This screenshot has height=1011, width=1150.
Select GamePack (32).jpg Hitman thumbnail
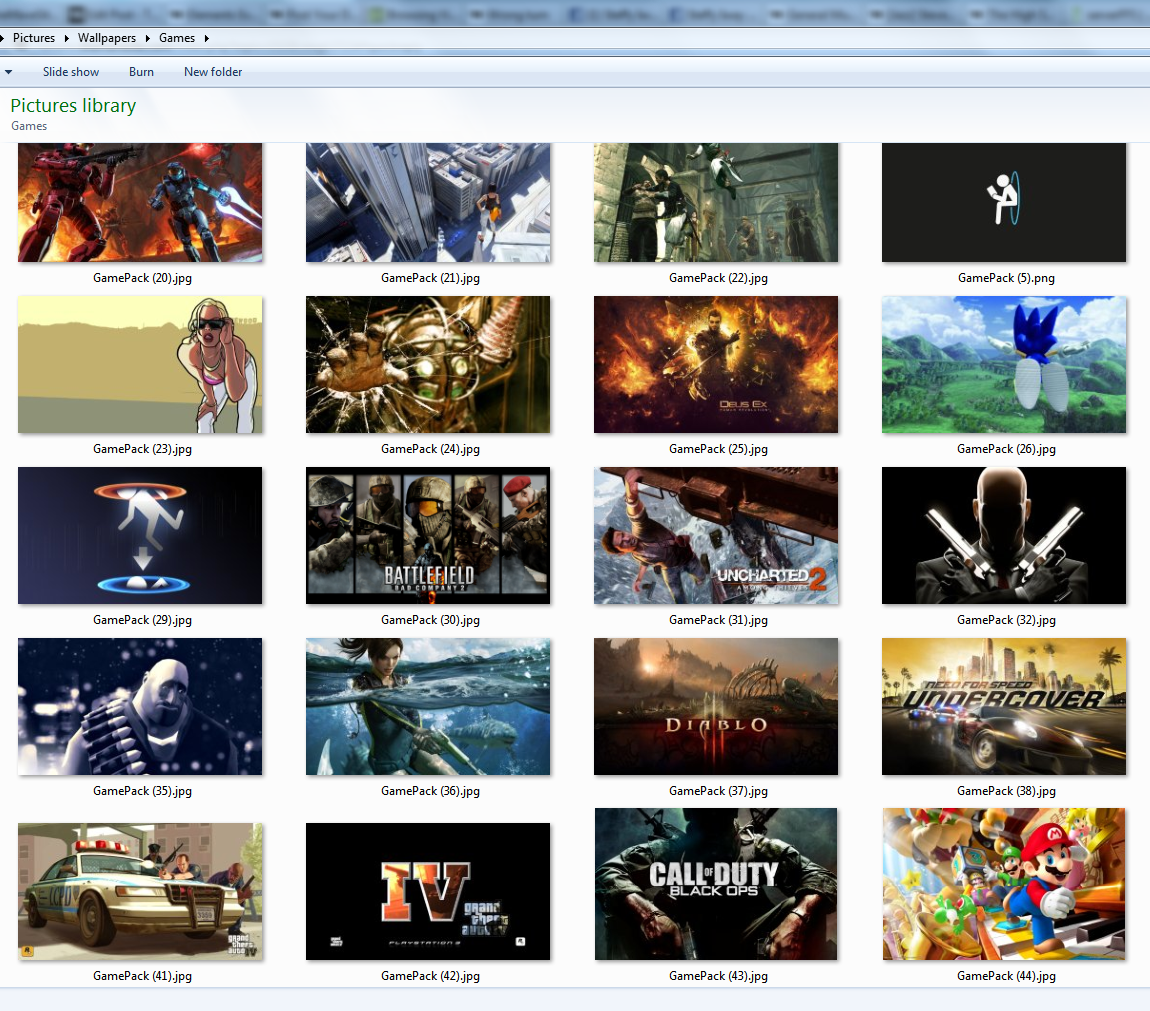[x=1003, y=536]
